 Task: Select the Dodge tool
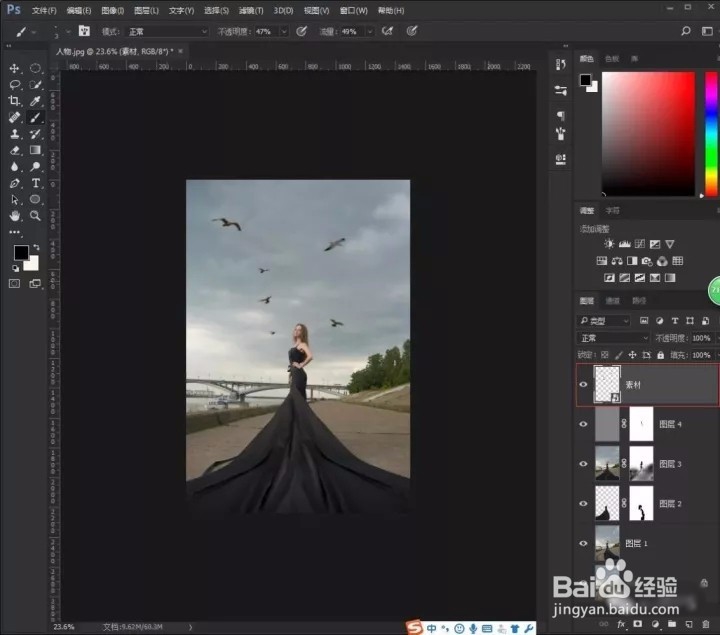coord(35,167)
